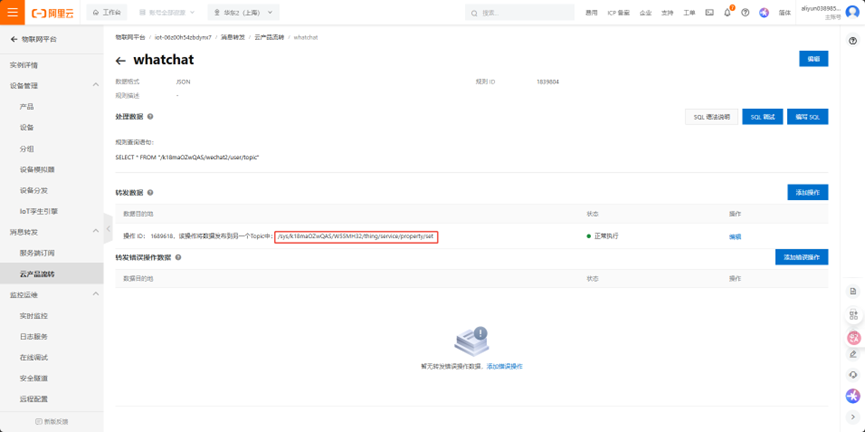The width and height of the screenshot is (865, 432).
Task: Expand the right sidebar chevron arrow
Action: [x=853, y=417]
